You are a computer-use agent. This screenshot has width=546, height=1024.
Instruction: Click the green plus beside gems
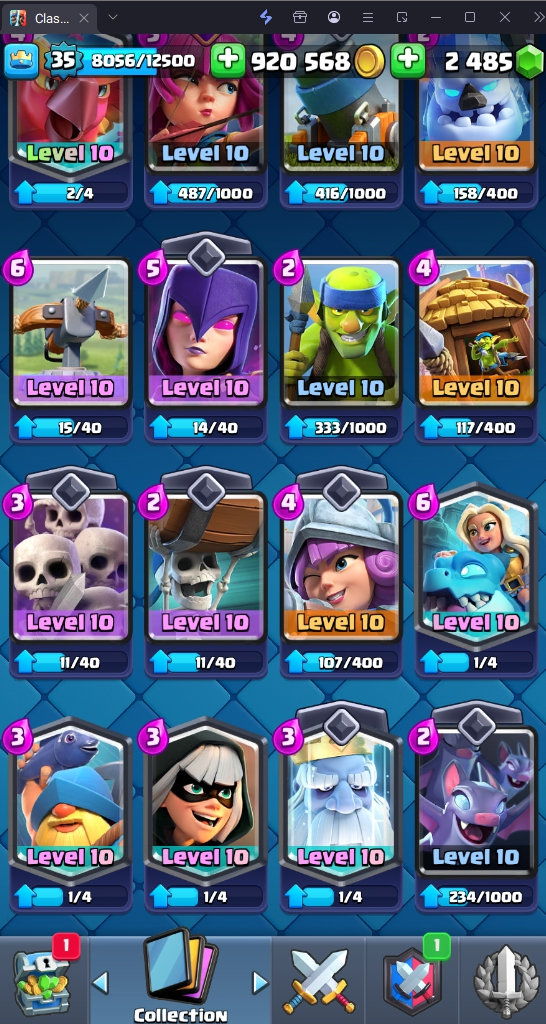pyautogui.click(x=408, y=61)
